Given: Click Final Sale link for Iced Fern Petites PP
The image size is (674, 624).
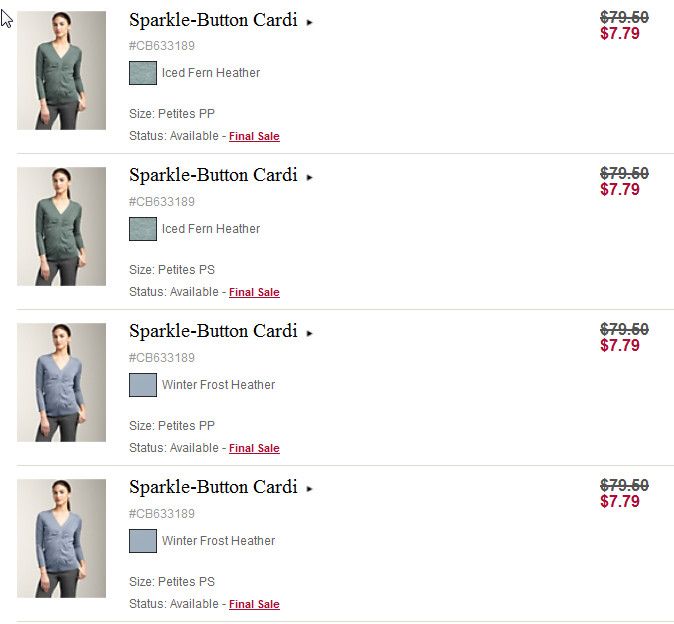Looking at the screenshot, I should point(254,136).
